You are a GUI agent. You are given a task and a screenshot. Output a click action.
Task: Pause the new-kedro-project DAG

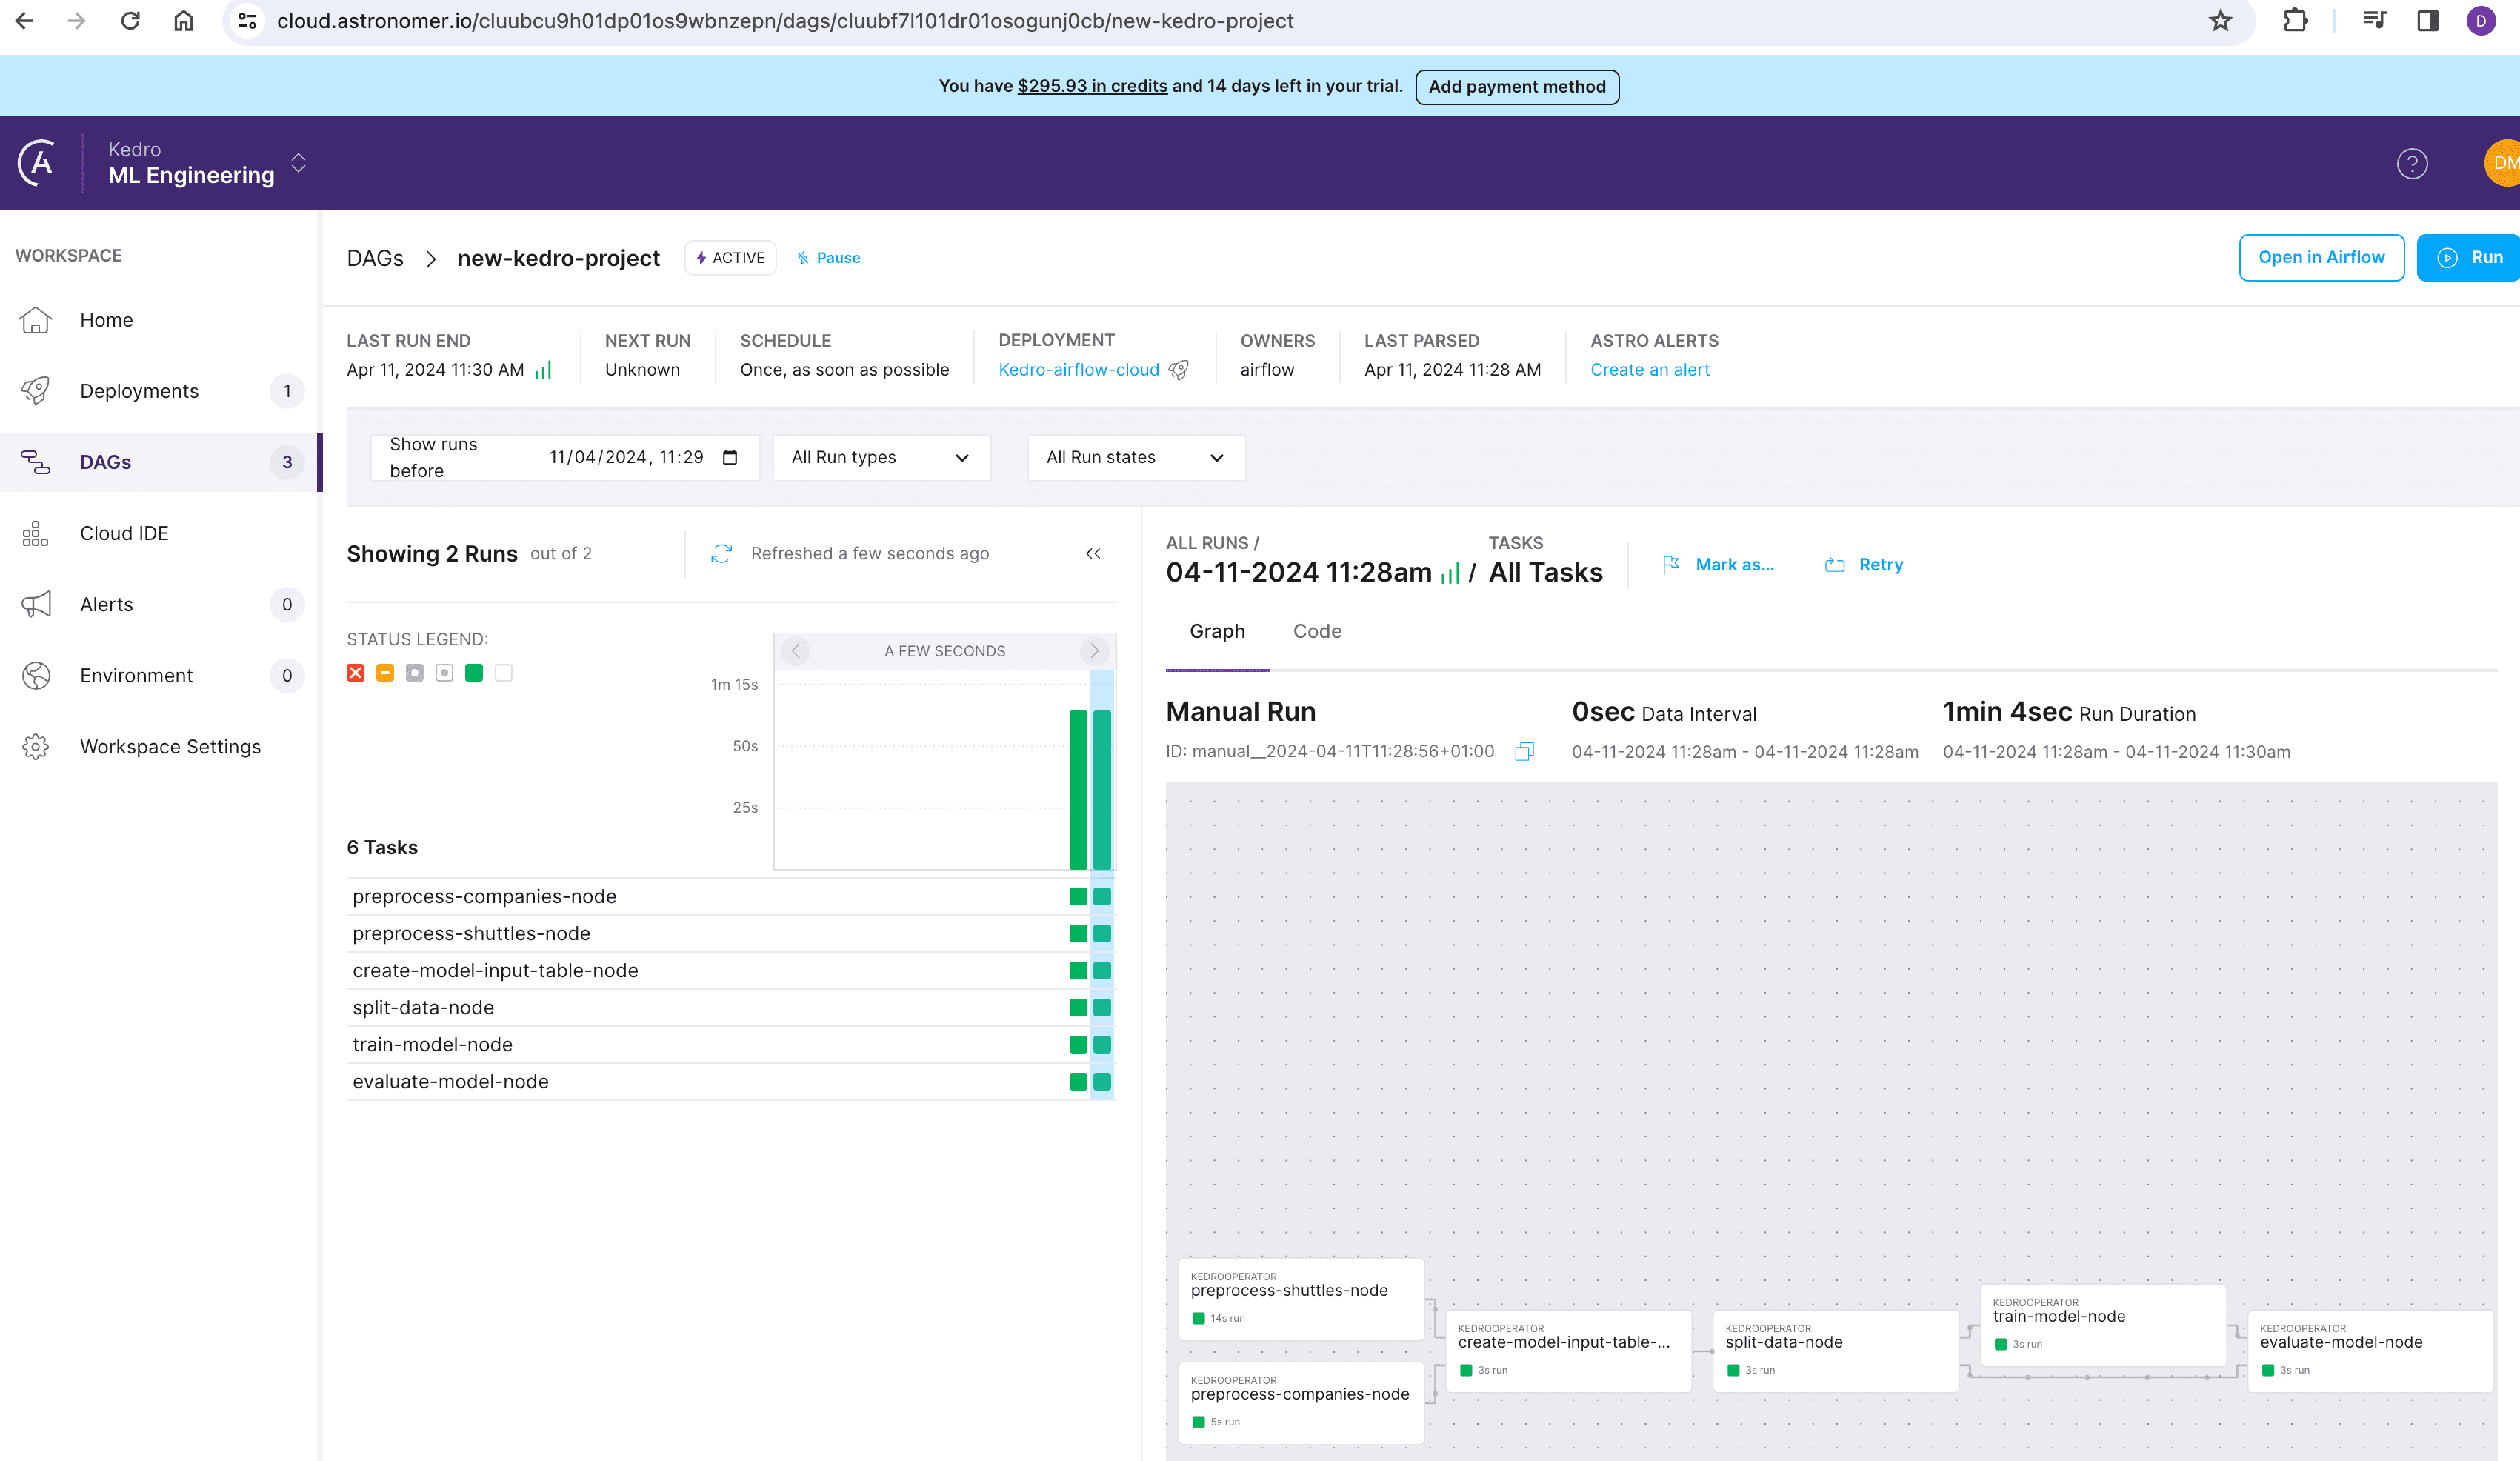828,258
